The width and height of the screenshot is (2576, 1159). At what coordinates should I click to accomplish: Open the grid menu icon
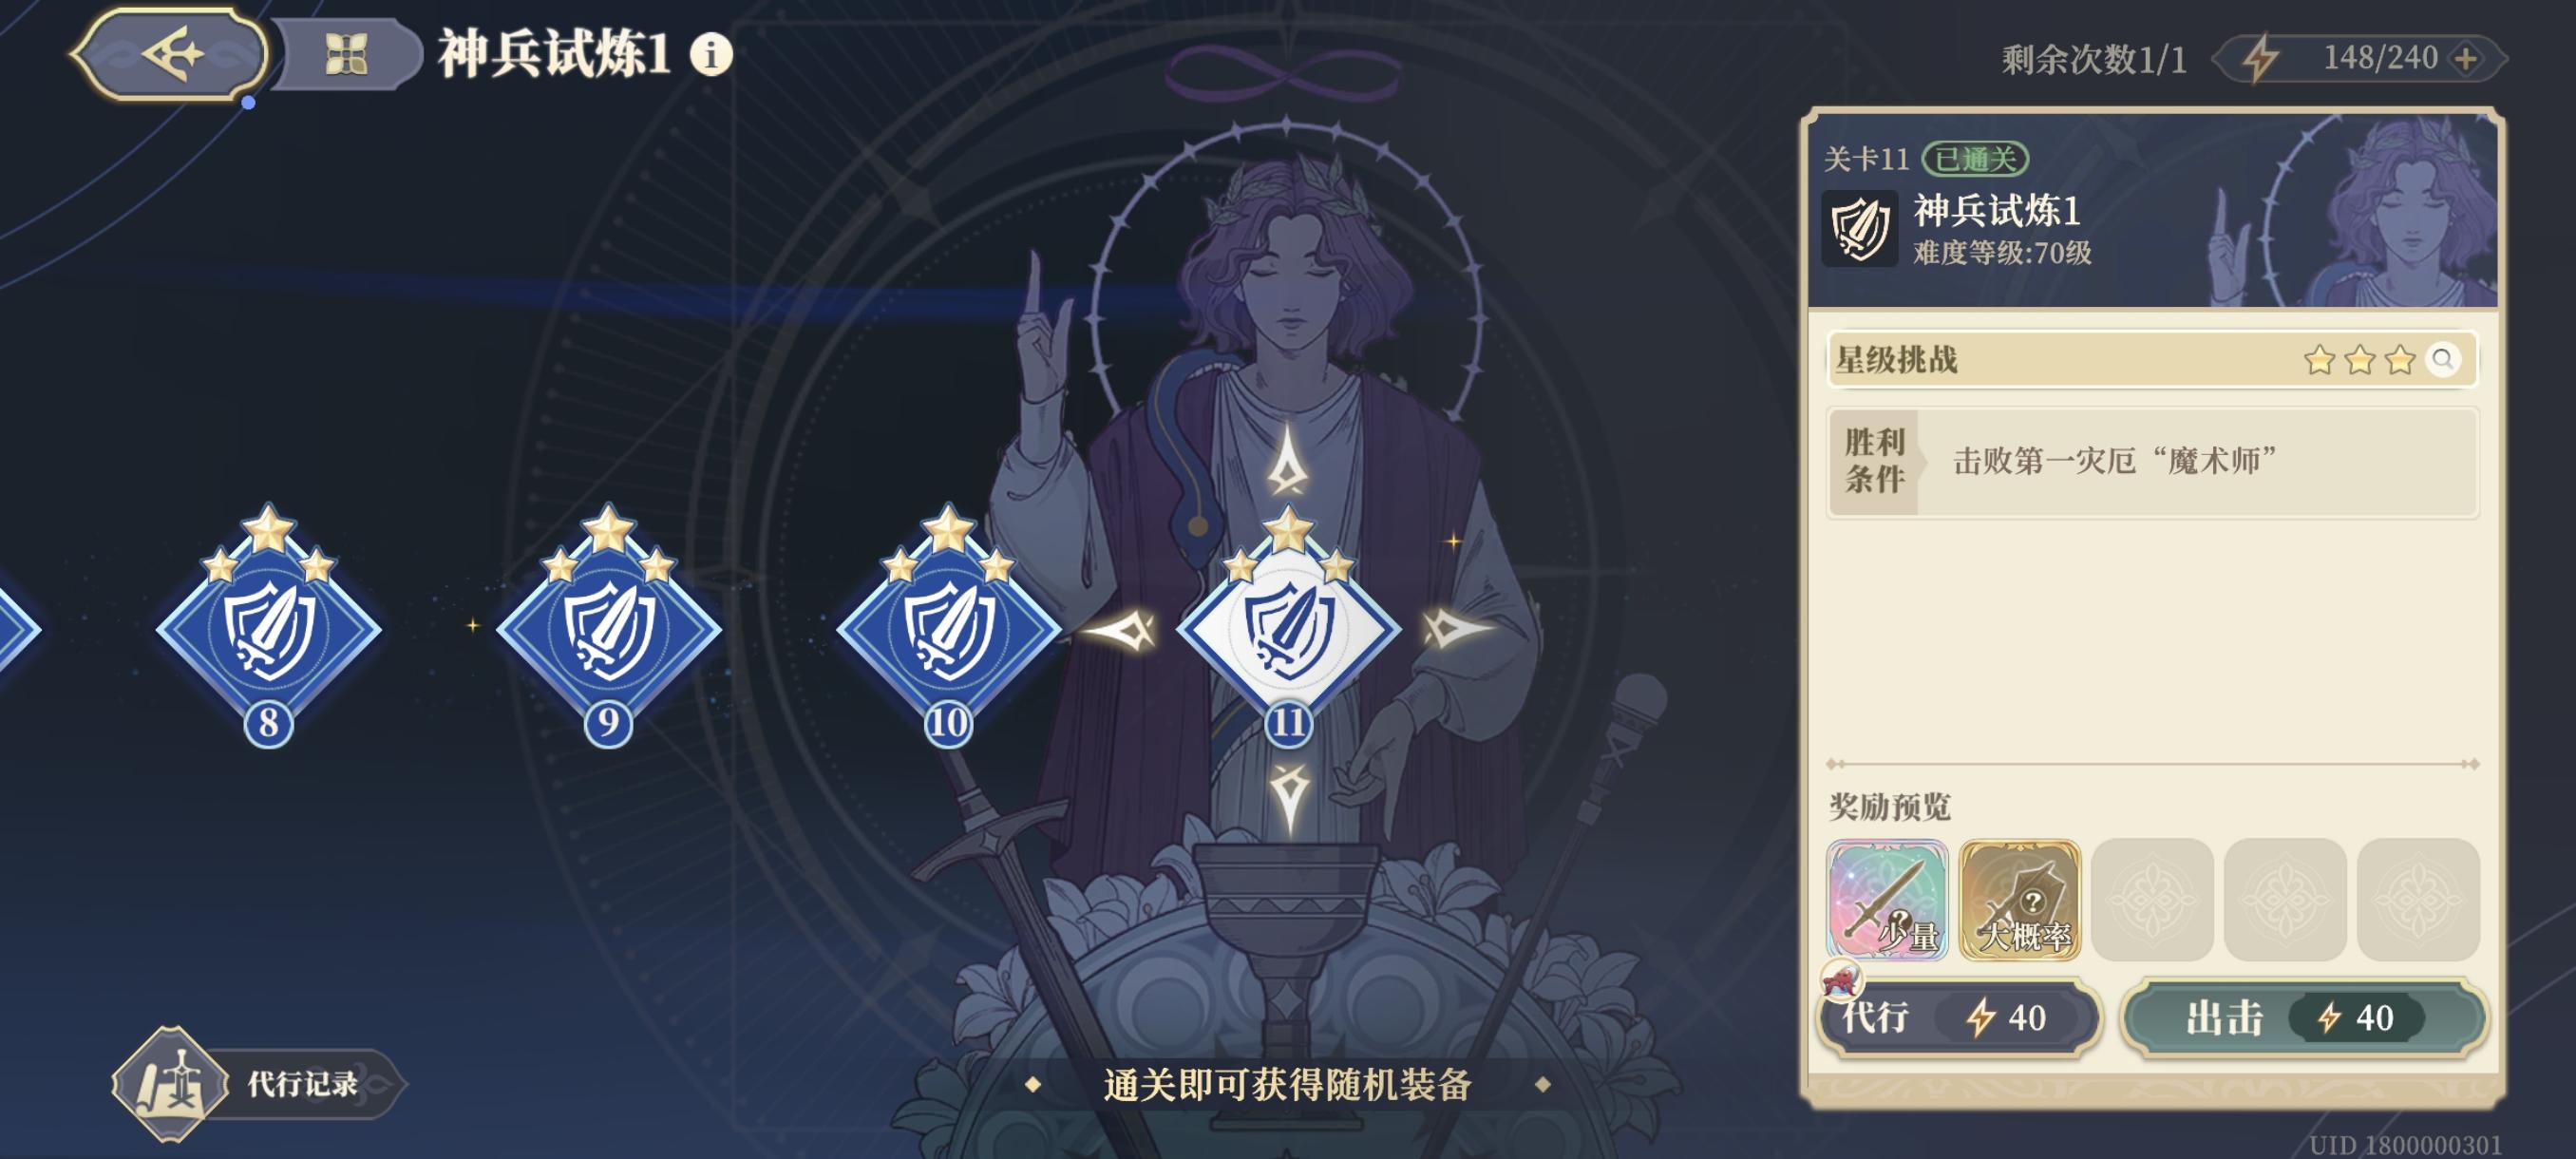tap(346, 54)
